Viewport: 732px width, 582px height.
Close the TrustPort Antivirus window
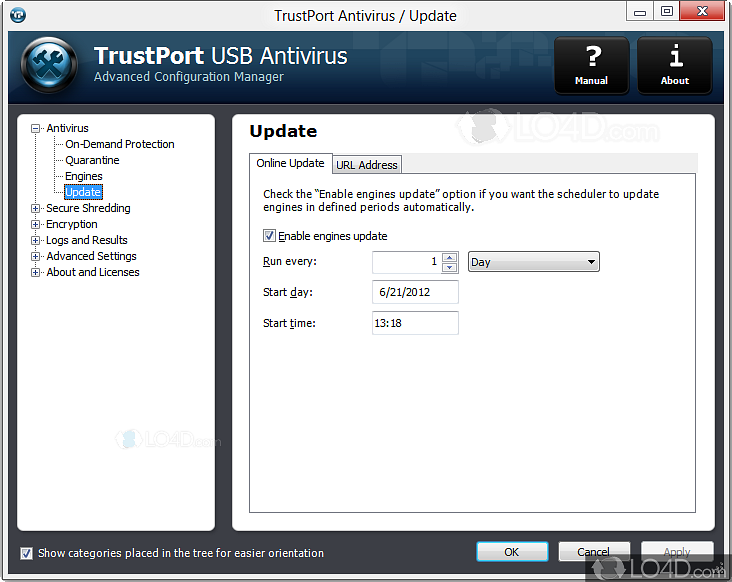coord(702,11)
